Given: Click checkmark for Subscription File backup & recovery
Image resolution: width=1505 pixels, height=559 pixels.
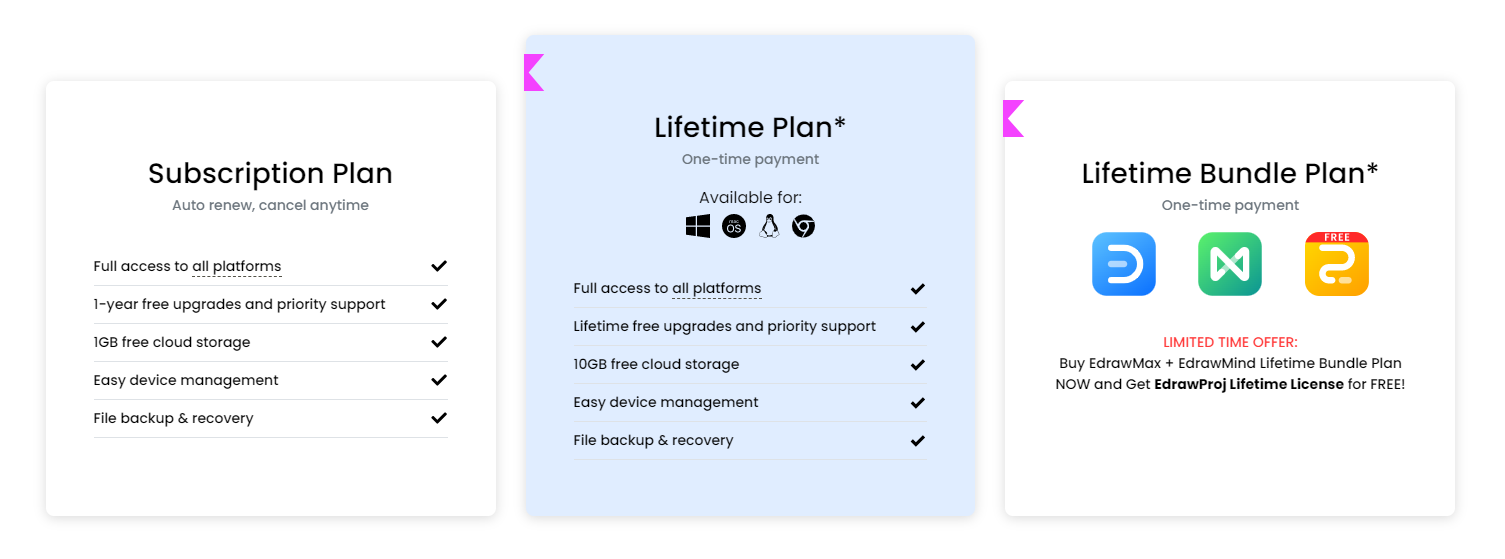Looking at the screenshot, I should (439, 418).
